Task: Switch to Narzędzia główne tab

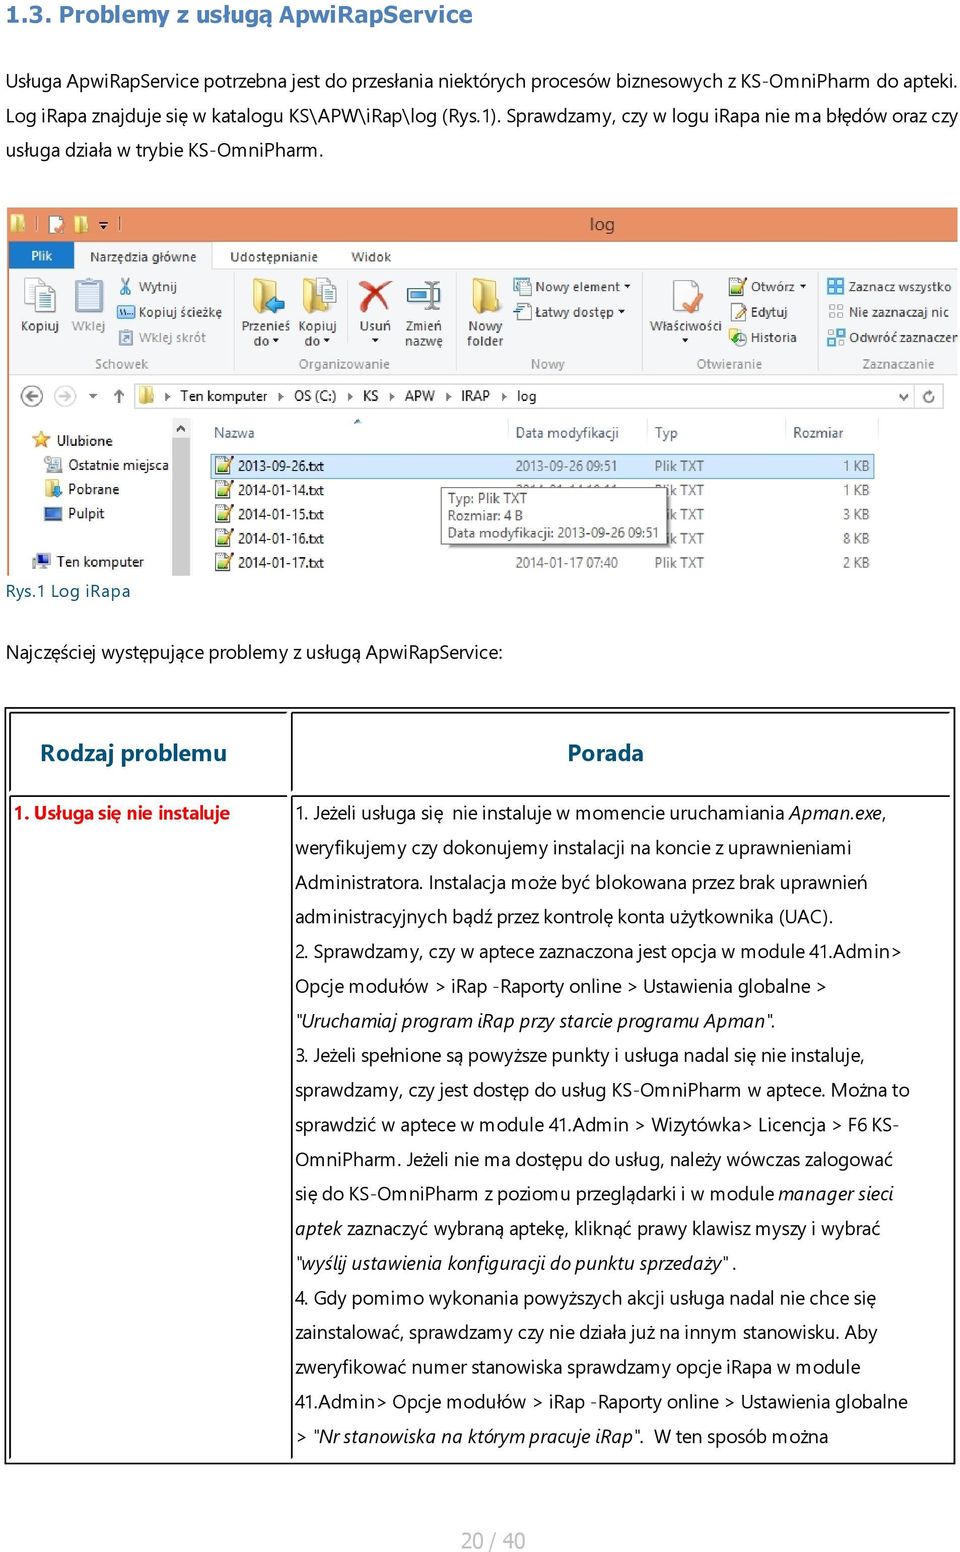Action: (143, 256)
